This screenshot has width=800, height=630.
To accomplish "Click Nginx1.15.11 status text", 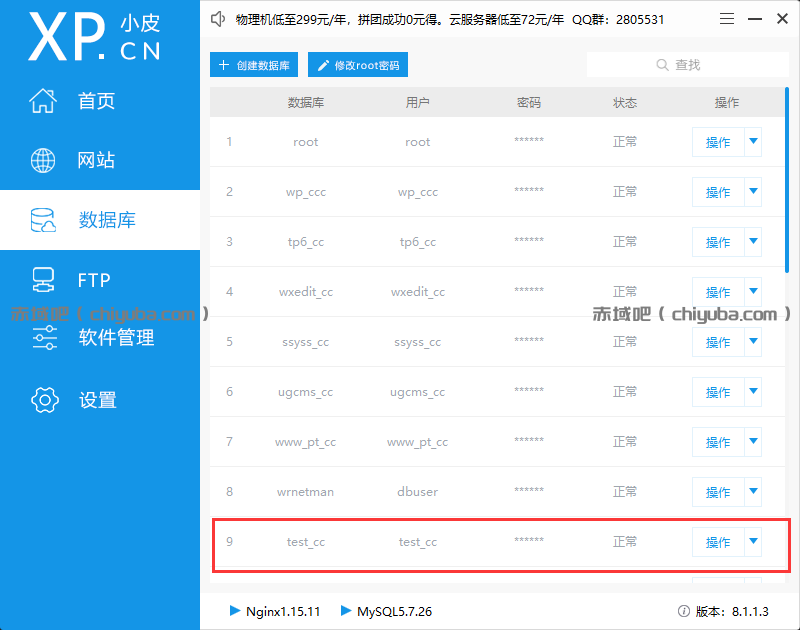I will click(x=283, y=611).
